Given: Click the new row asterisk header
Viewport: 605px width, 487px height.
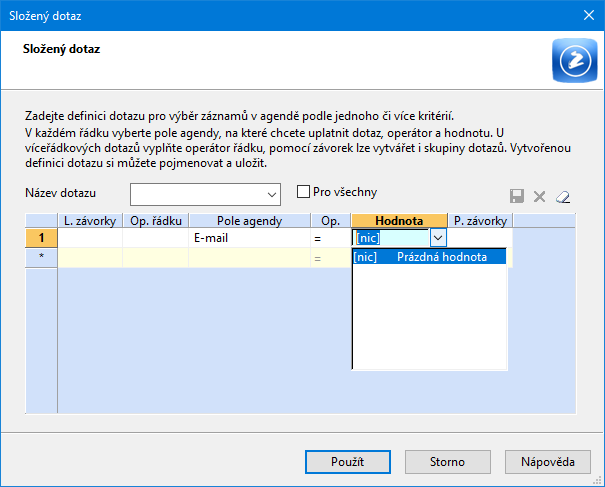Looking at the screenshot, I should (41, 257).
